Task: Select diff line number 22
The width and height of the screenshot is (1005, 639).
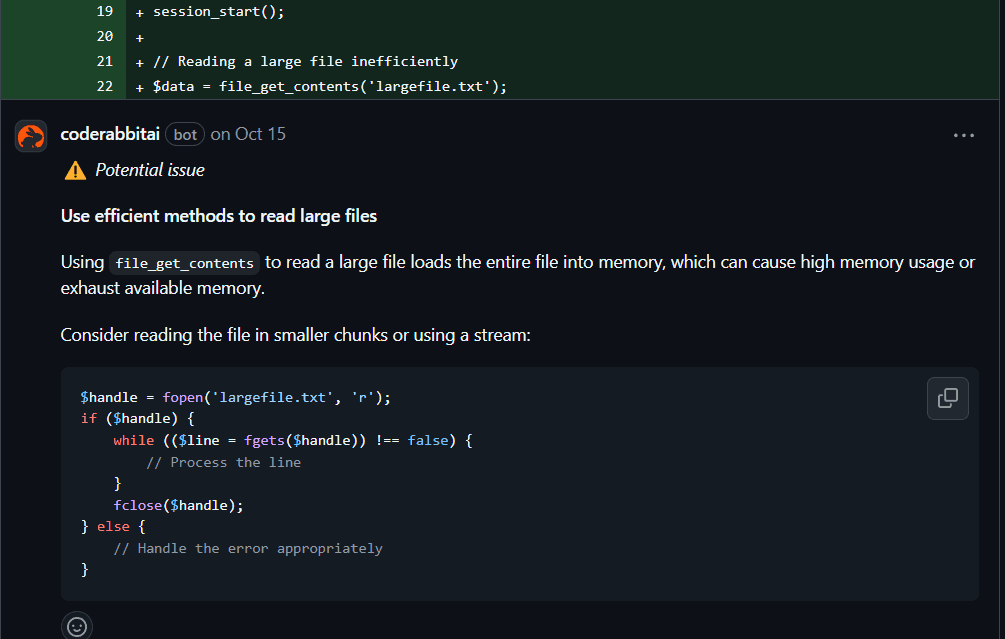Action: pyautogui.click(x=104, y=86)
